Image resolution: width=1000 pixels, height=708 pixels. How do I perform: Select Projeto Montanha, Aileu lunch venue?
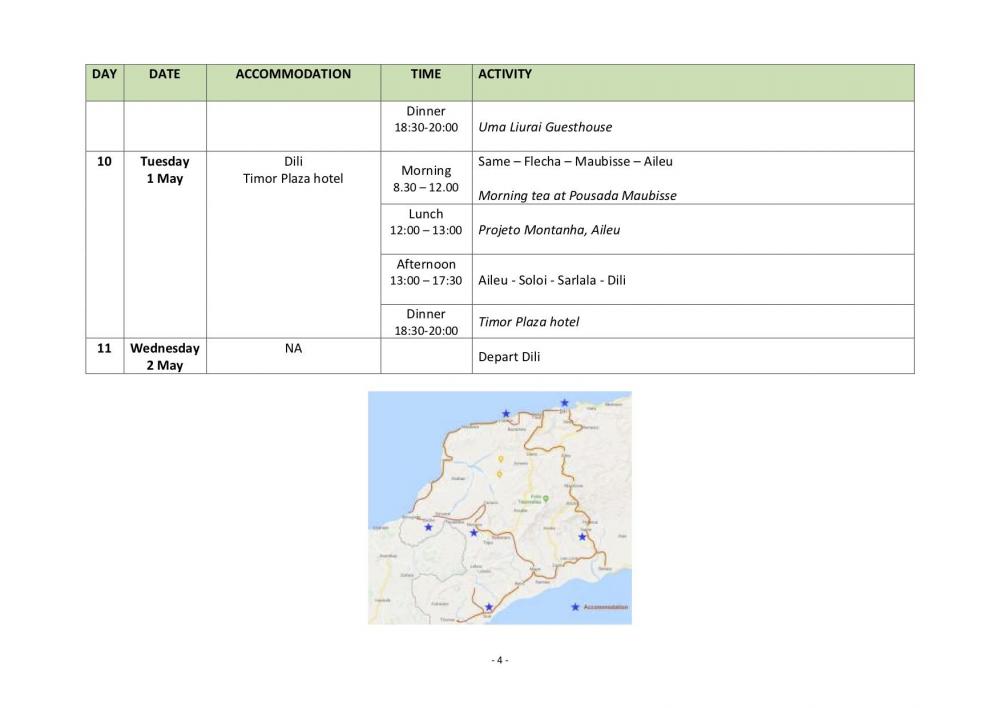tap(549, 230)
